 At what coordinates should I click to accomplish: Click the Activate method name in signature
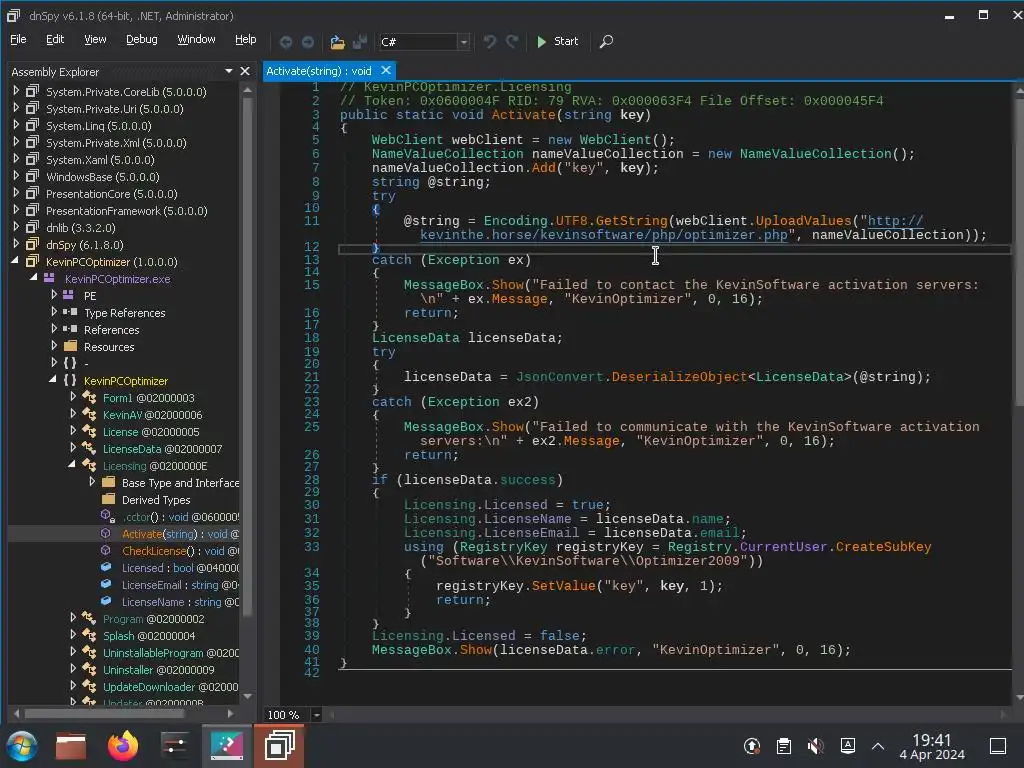(524, 115)
